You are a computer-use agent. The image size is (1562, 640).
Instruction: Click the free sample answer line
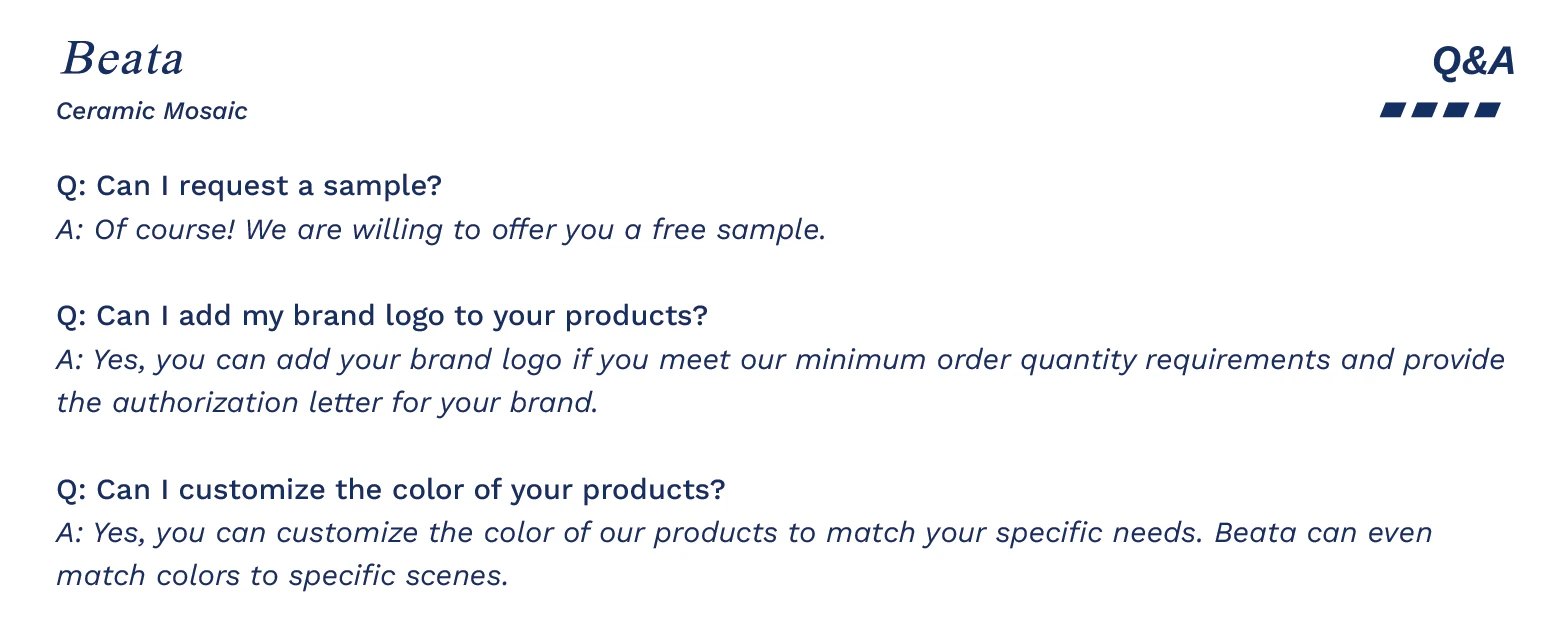[441, 230]
